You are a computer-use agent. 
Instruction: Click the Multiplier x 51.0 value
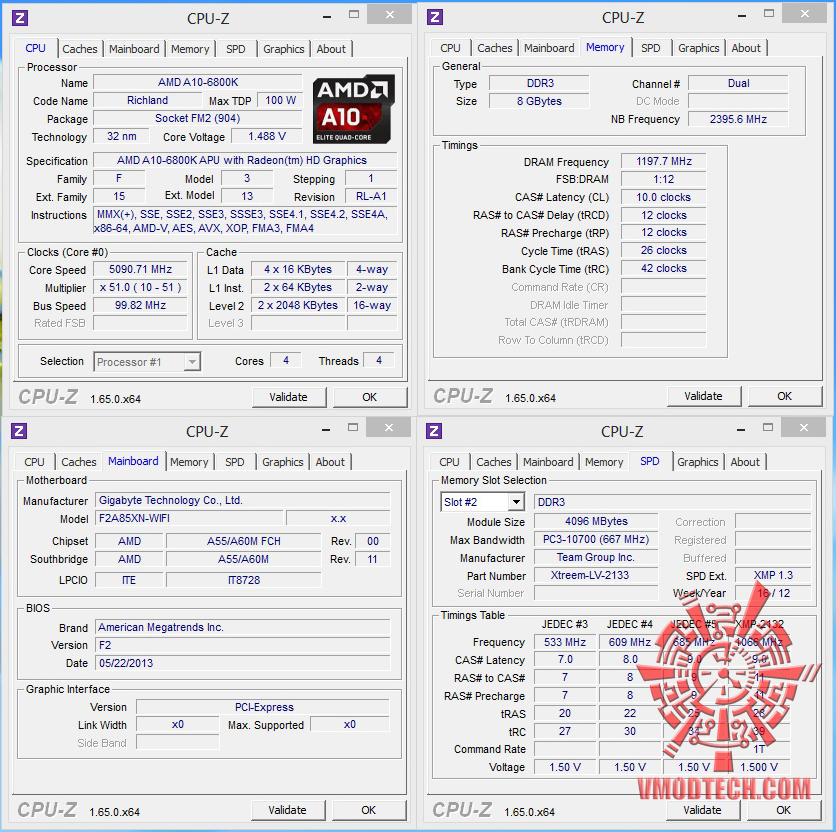coord(140,287)
